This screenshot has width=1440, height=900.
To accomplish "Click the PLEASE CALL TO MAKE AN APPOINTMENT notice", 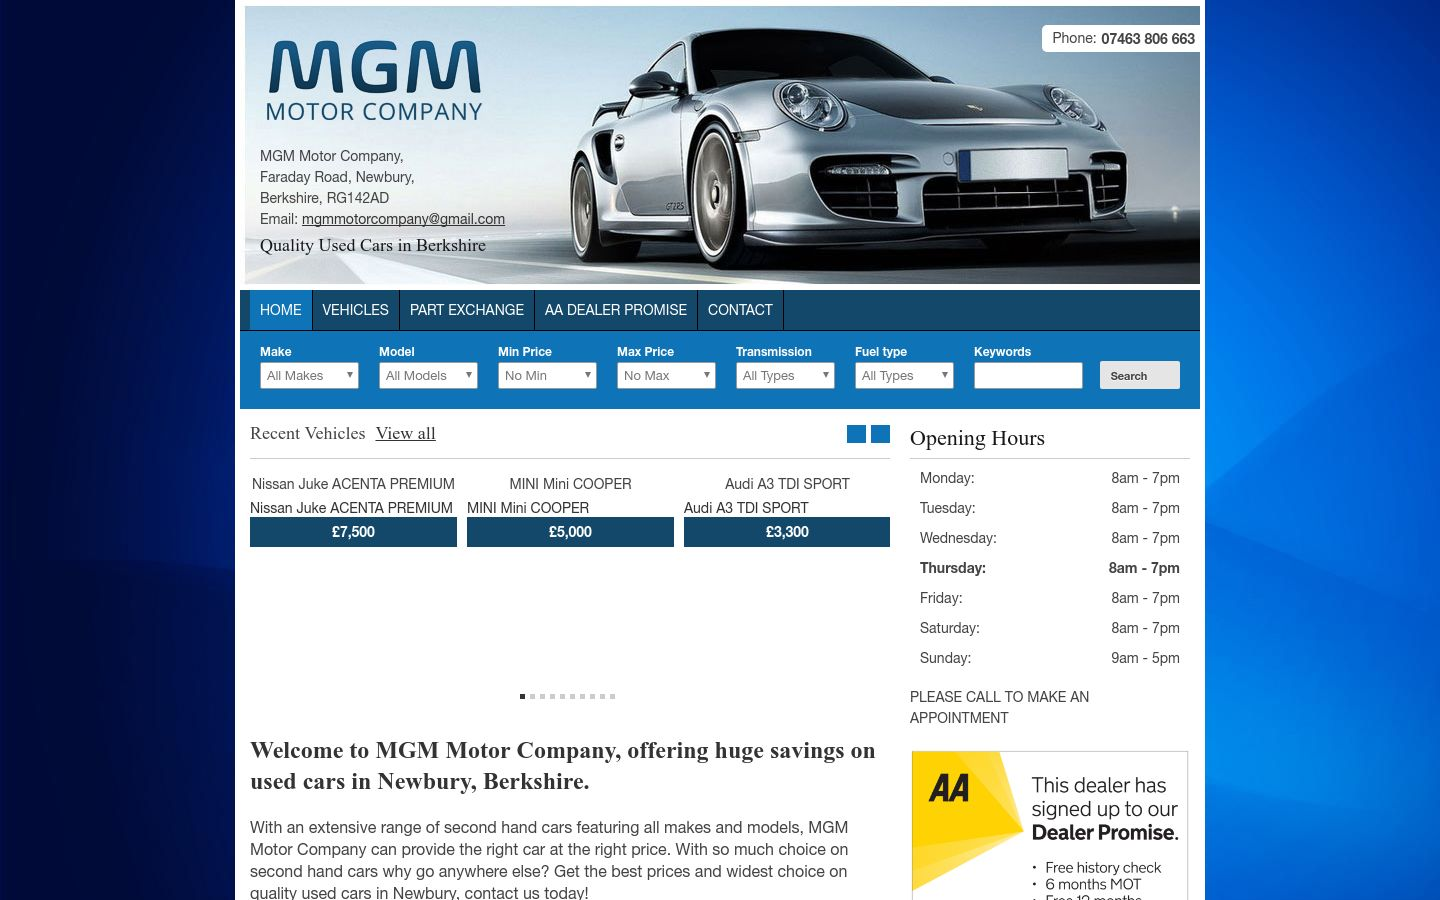I will (x=1000, y=707).
